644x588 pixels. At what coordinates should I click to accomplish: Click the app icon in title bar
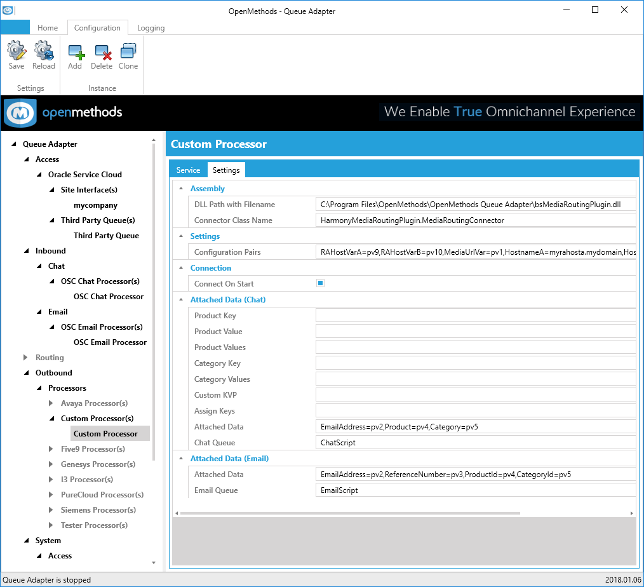point(8,10)
